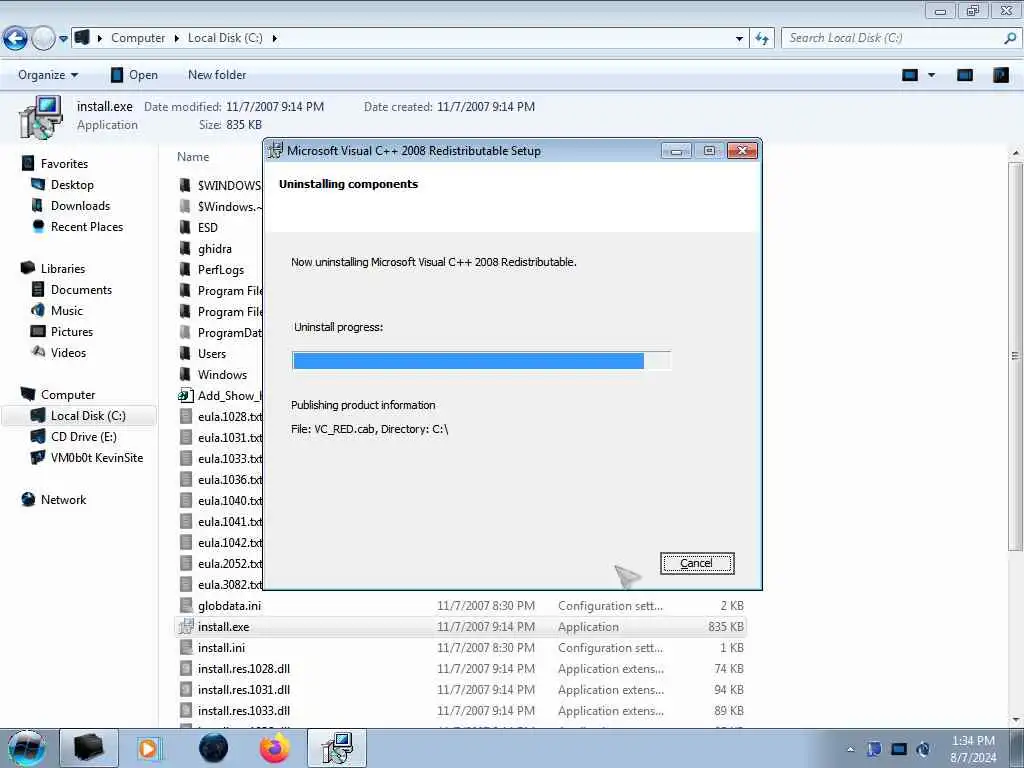Click the Setup dialog title bar icon
1024x768 pixels.
pos(276,150)
